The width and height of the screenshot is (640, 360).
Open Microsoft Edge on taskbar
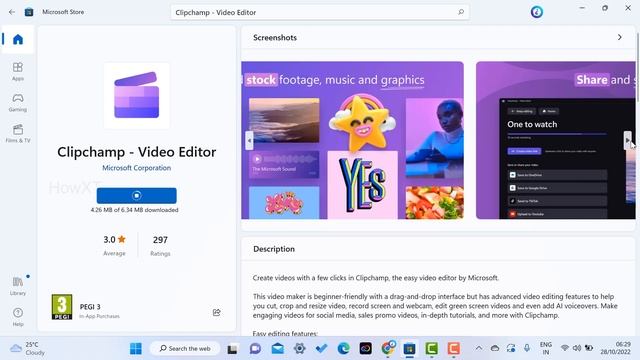344,349
